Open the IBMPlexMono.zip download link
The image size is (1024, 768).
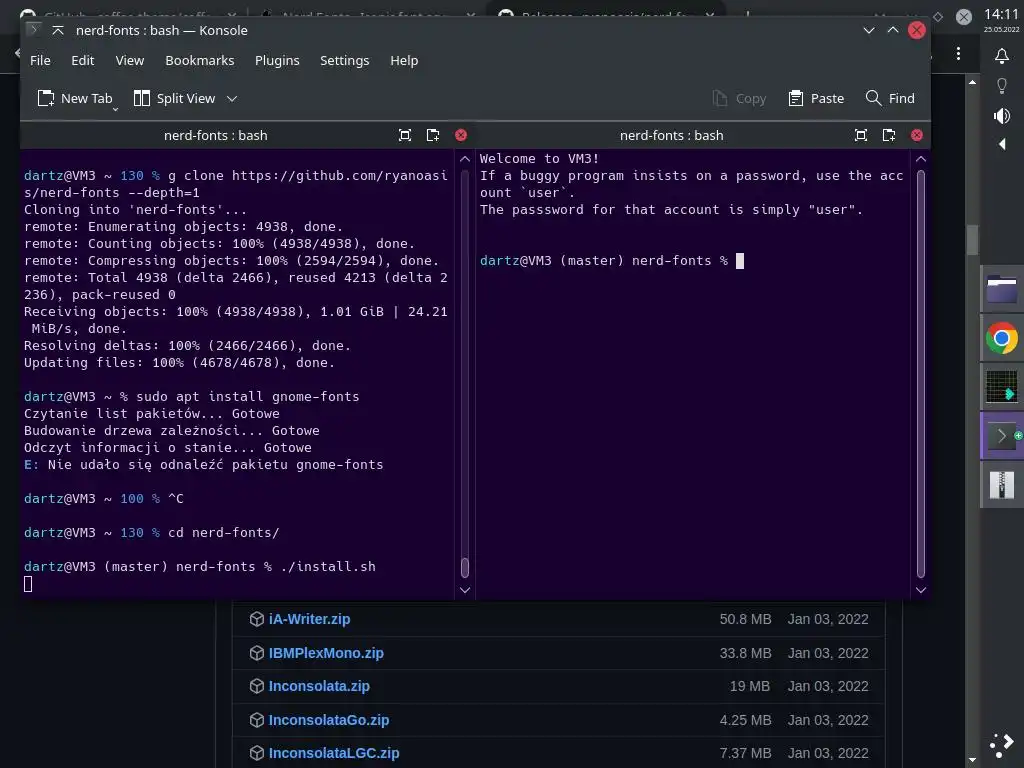tap(326, 653)
